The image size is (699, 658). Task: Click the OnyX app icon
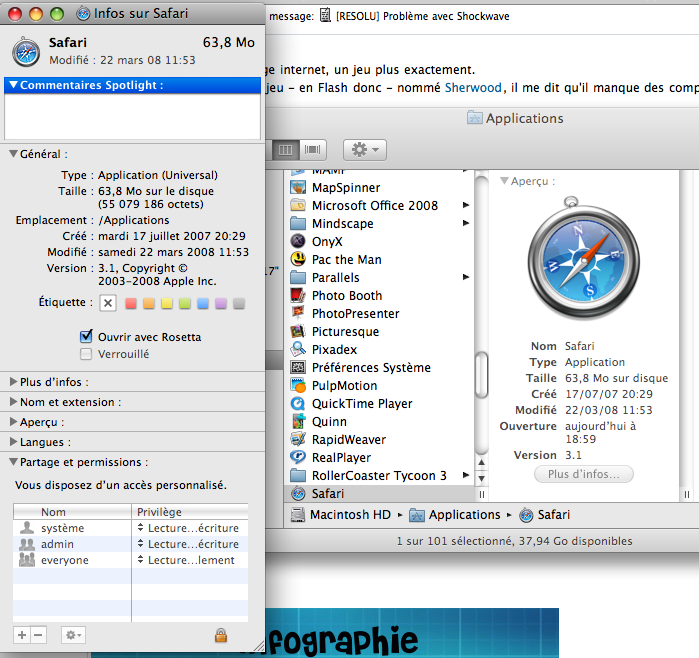298,241
